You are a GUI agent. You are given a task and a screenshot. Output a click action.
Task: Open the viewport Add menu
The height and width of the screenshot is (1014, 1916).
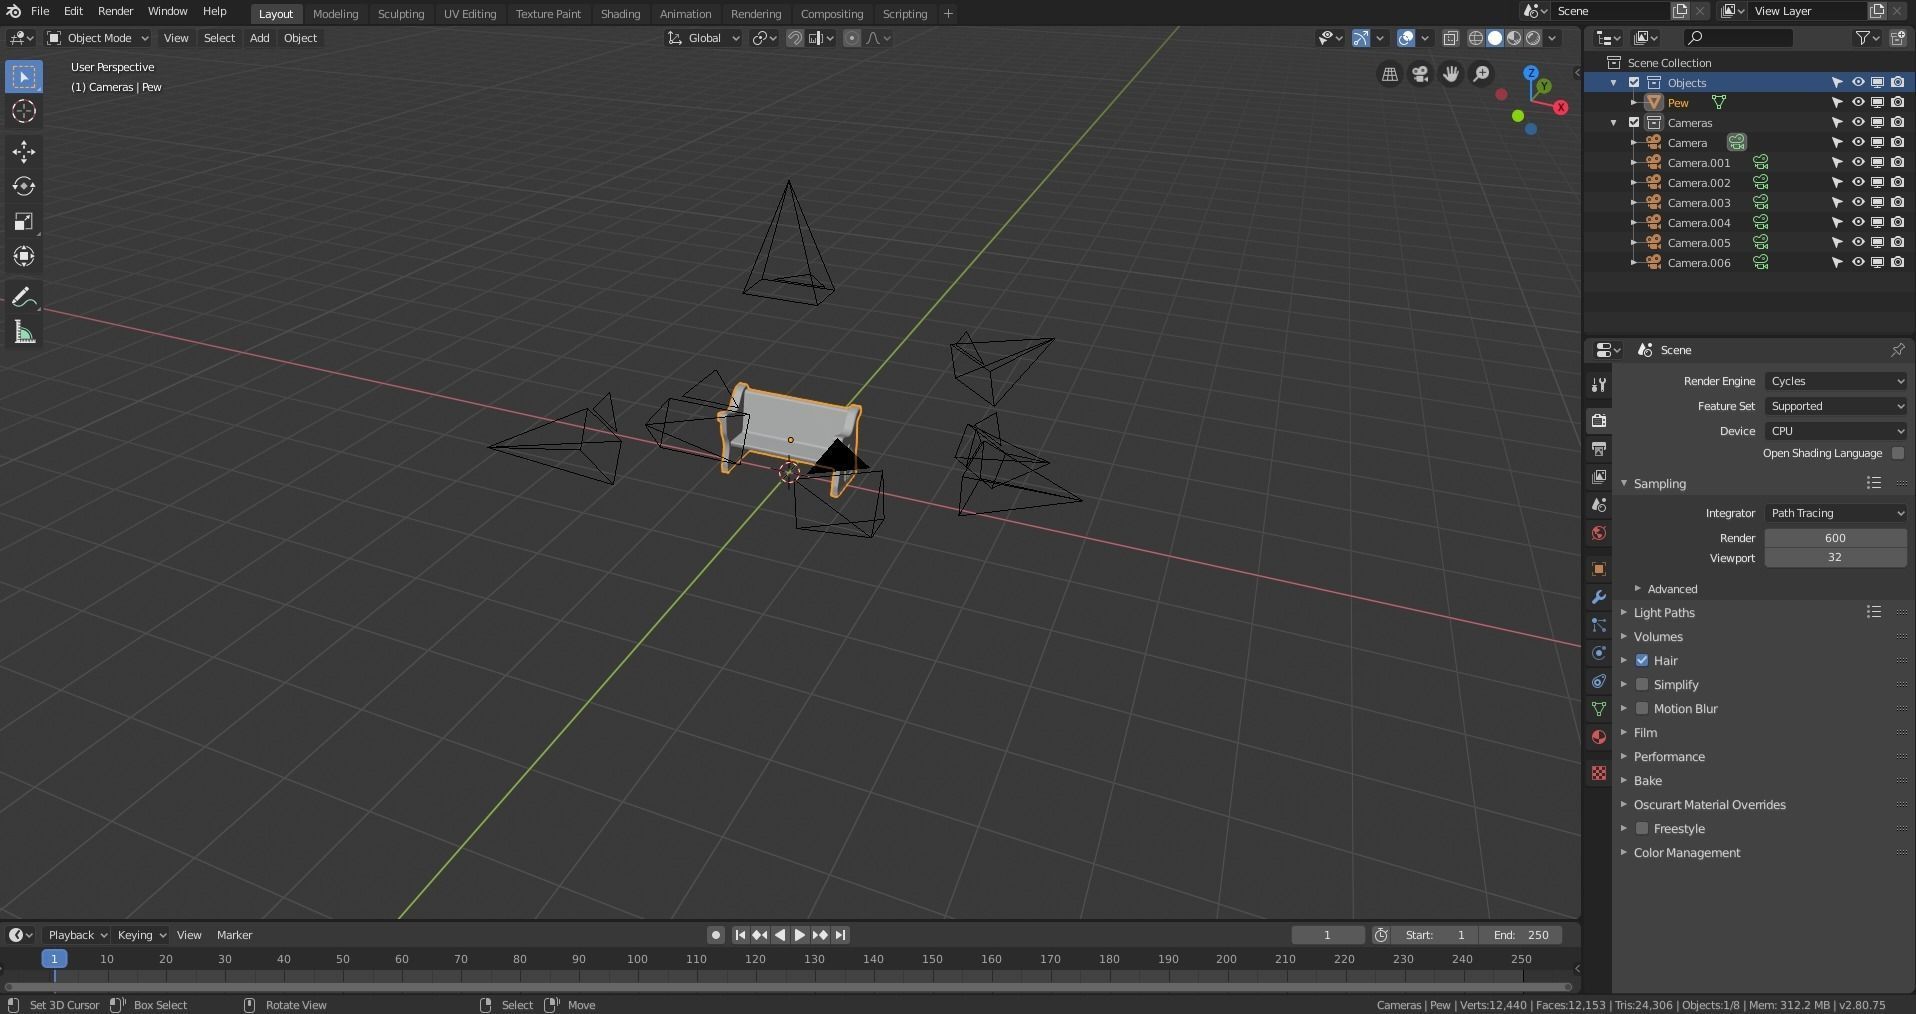(x=259, y=38)
